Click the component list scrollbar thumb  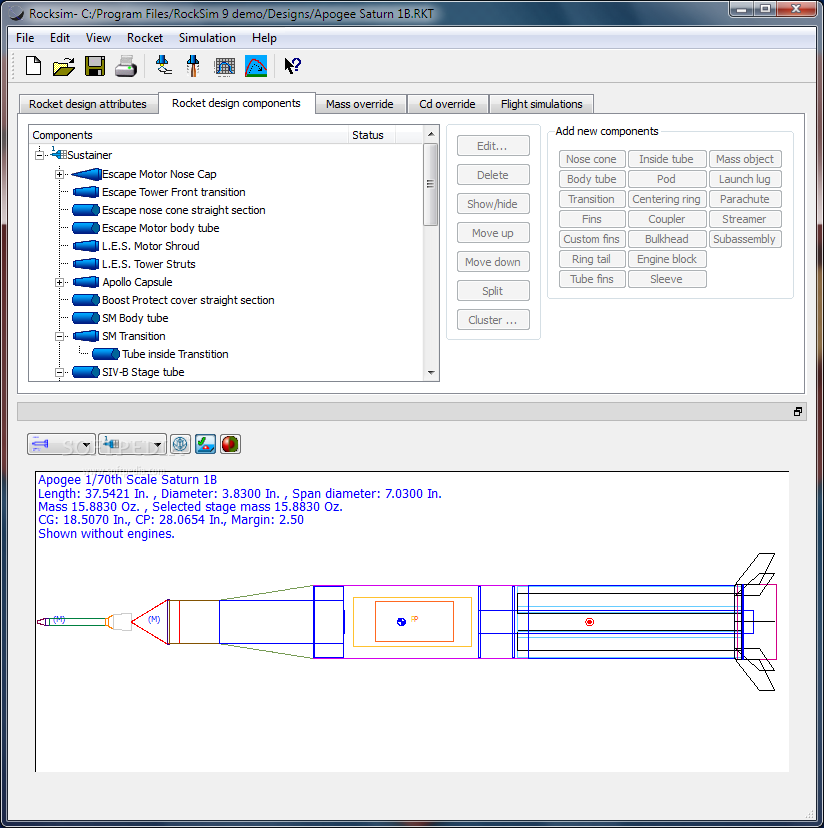tap(431, 184)
